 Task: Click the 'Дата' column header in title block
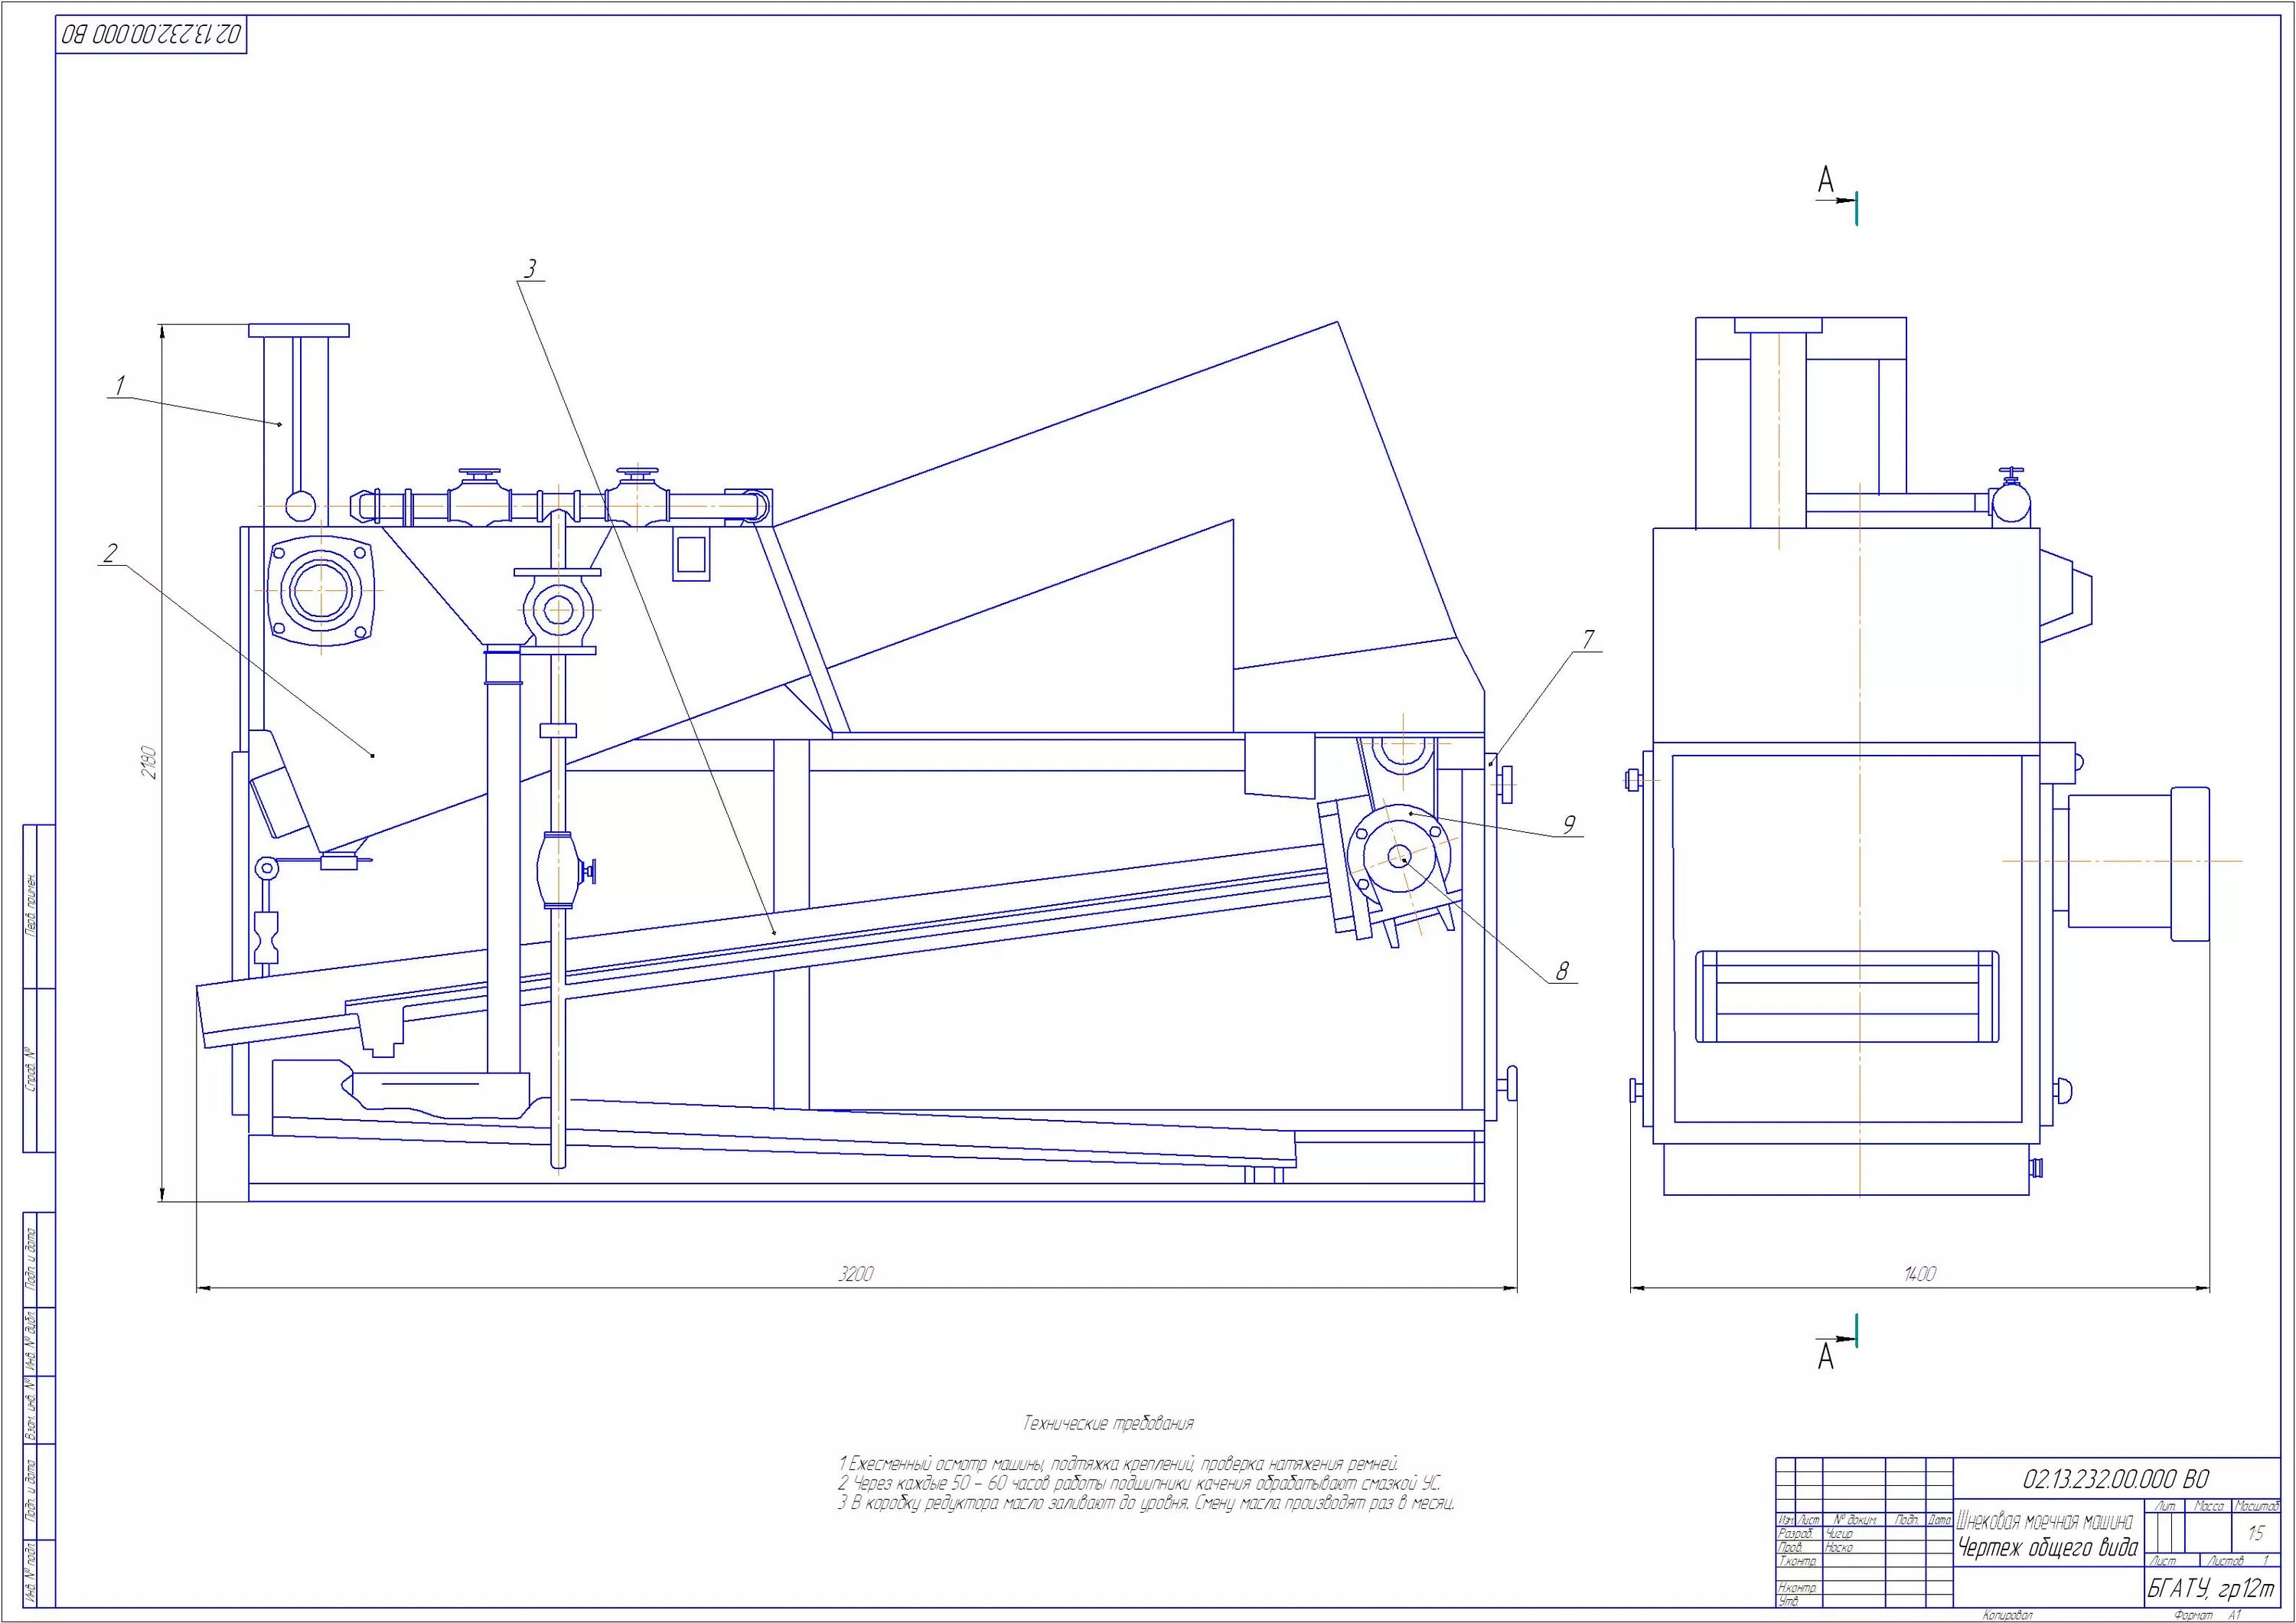[x=1940, y=1520]
